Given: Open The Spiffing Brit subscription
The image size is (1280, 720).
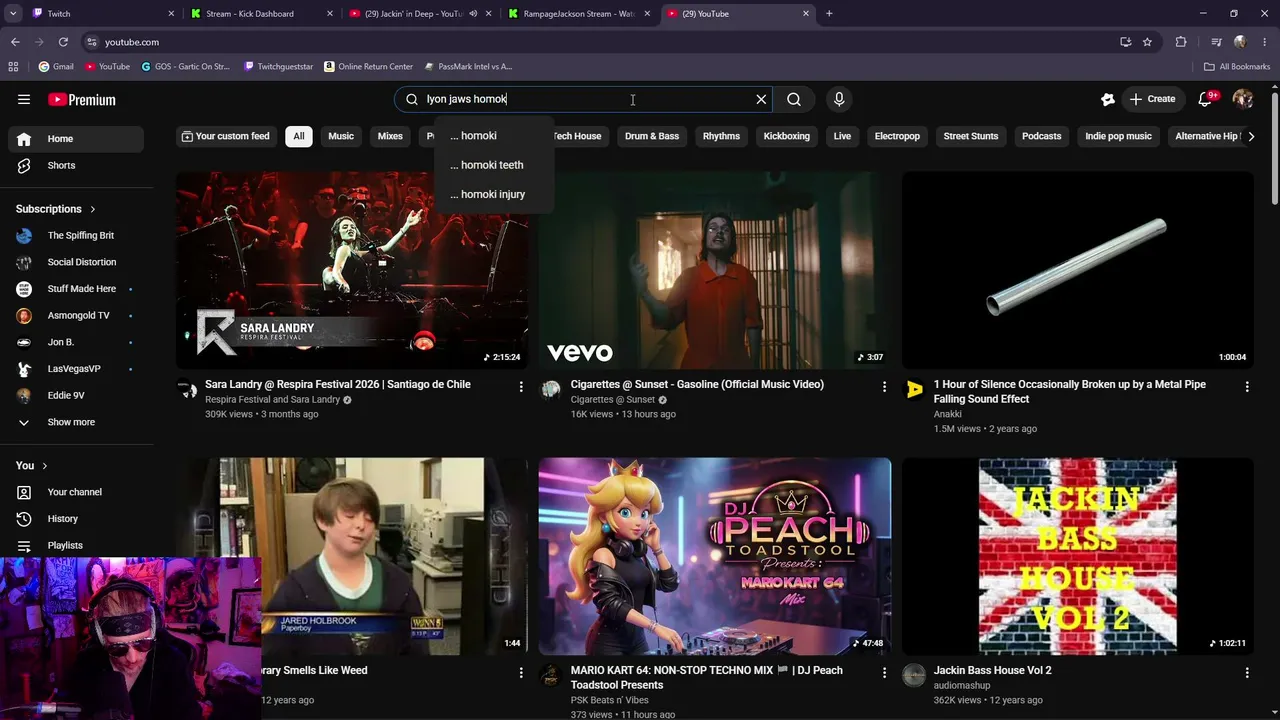Looking at the screenshot, I should pos(76,236).
